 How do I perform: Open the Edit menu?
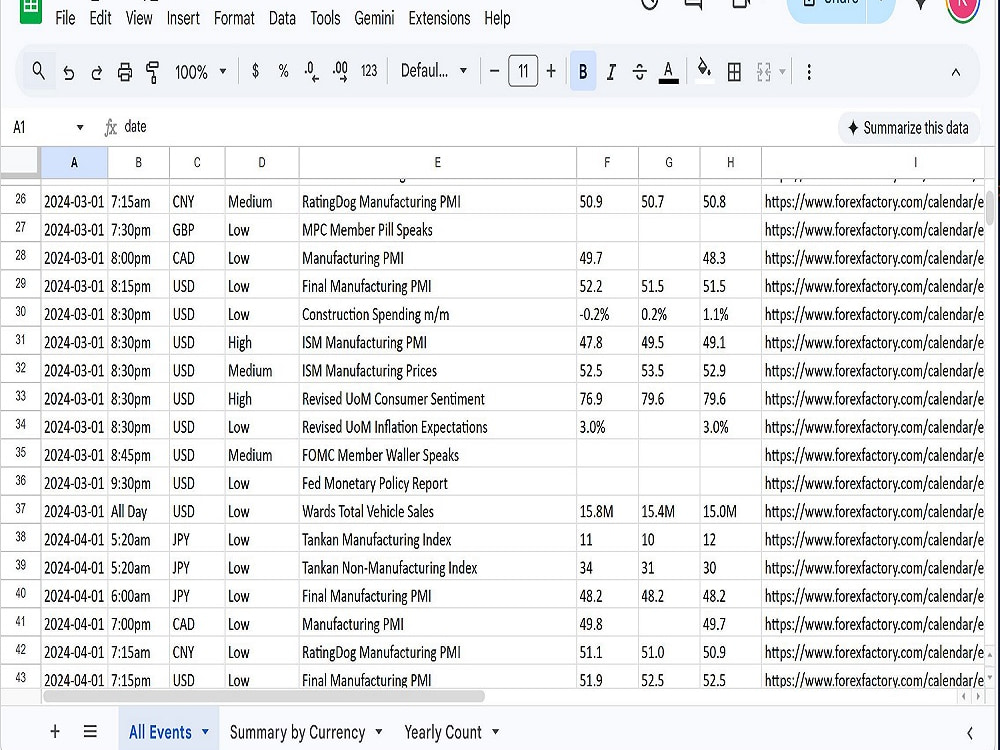click(100, 18)
